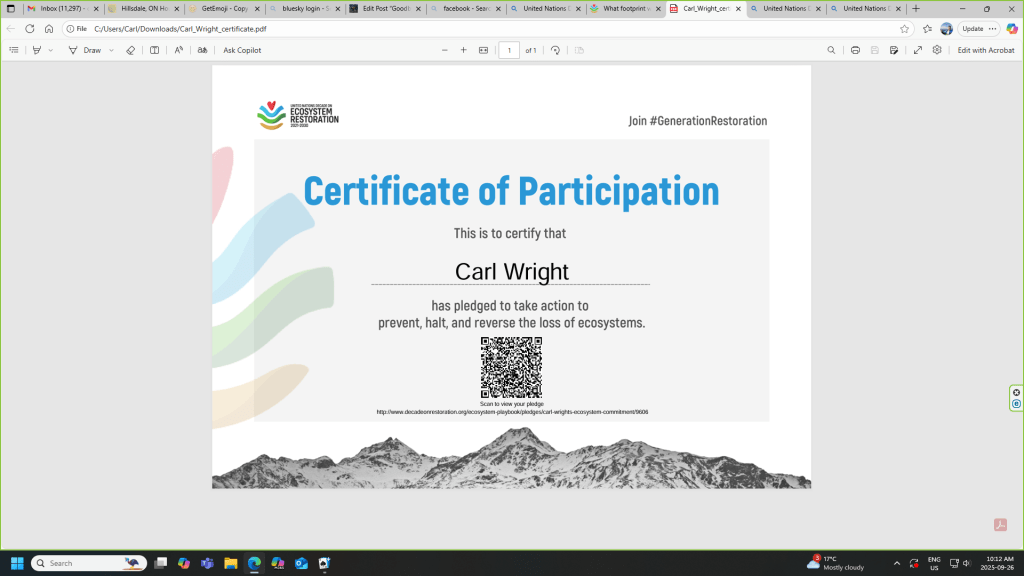This screenshot has width=1024, height=576.
Task: Open PDF settings gear
Action: 937,50
